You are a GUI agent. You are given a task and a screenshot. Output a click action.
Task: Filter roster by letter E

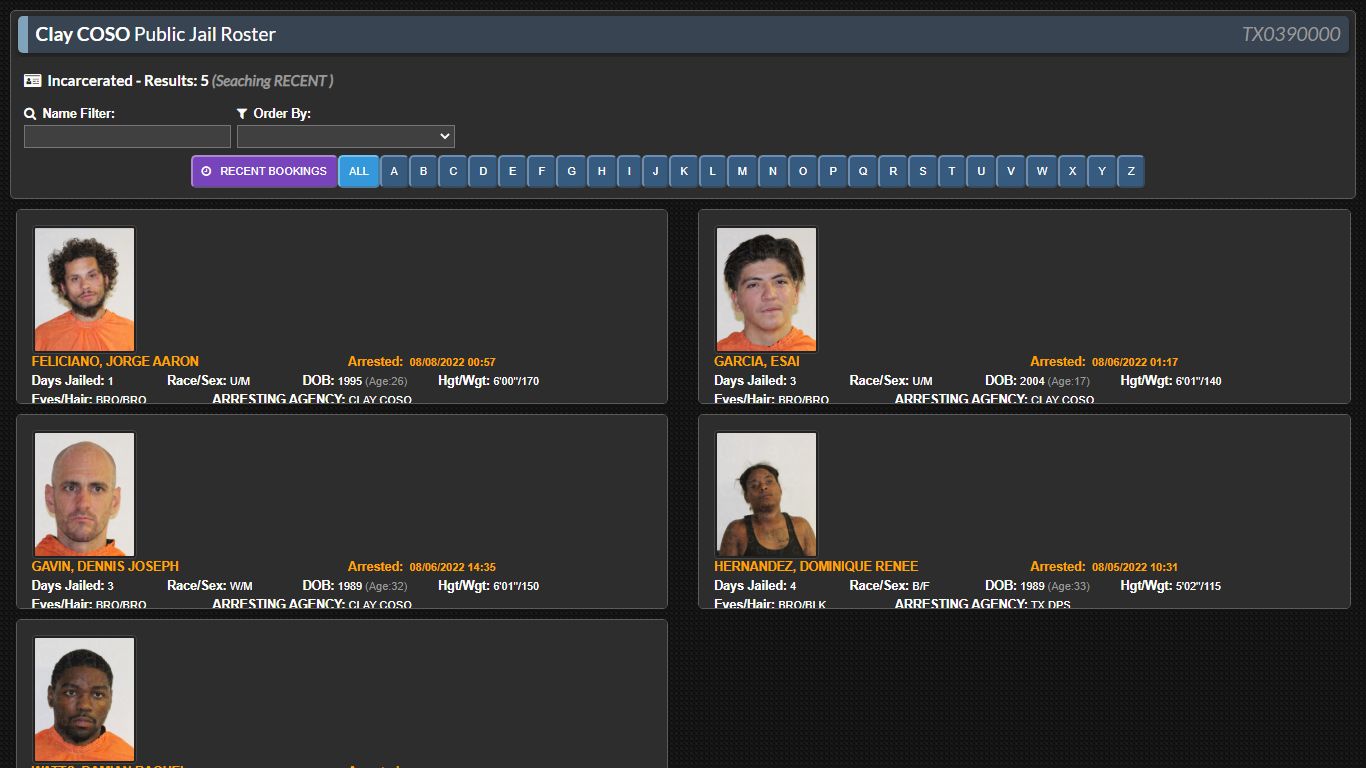[512, 171]
